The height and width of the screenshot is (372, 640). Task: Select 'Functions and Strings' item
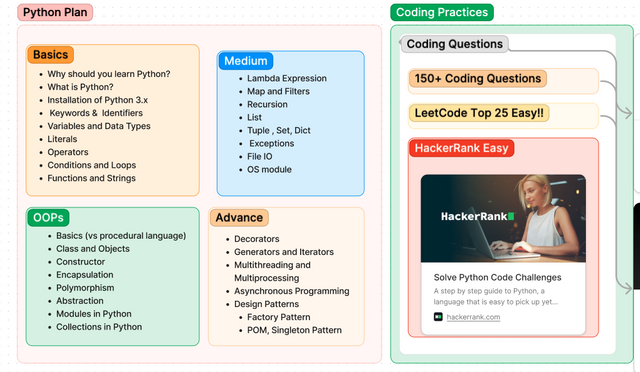[91, 178]
